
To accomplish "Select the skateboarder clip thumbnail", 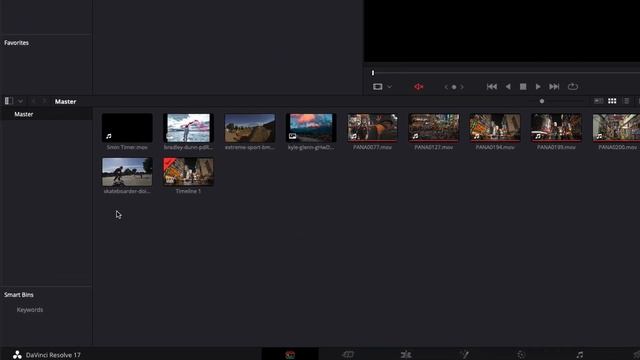I will pos(127,172).
